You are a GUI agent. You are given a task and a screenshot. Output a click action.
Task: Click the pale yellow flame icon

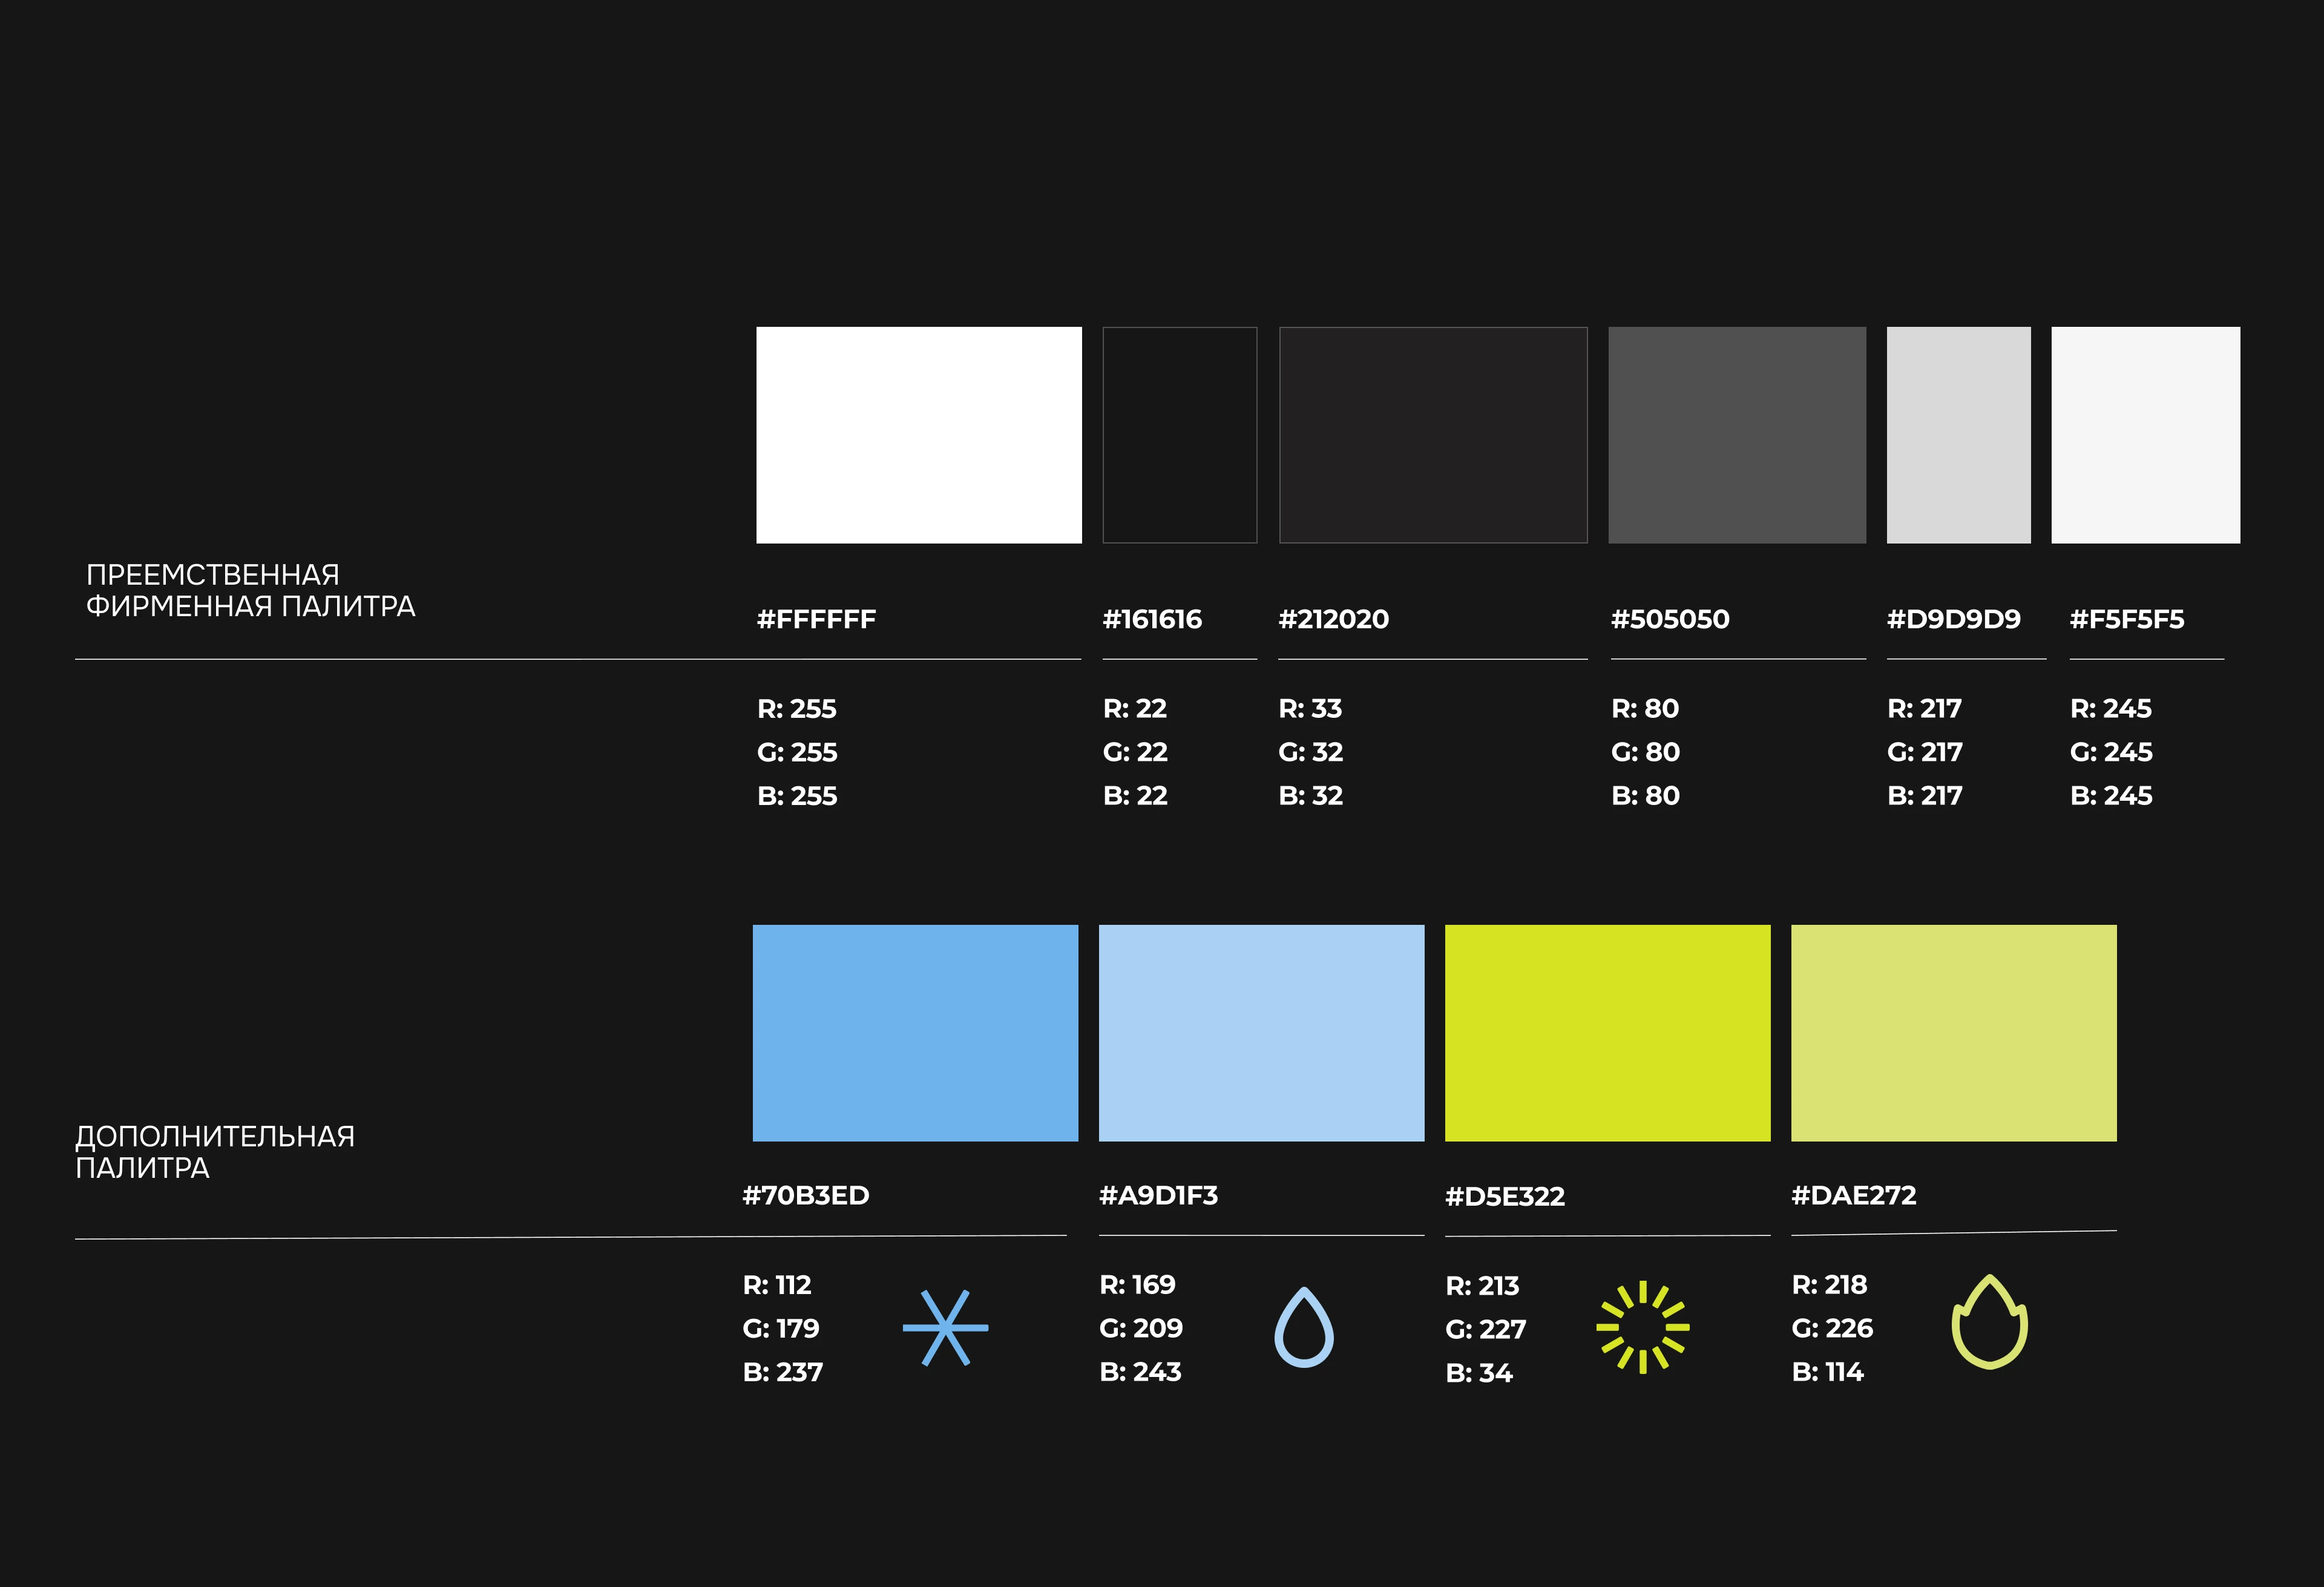1989,1323
